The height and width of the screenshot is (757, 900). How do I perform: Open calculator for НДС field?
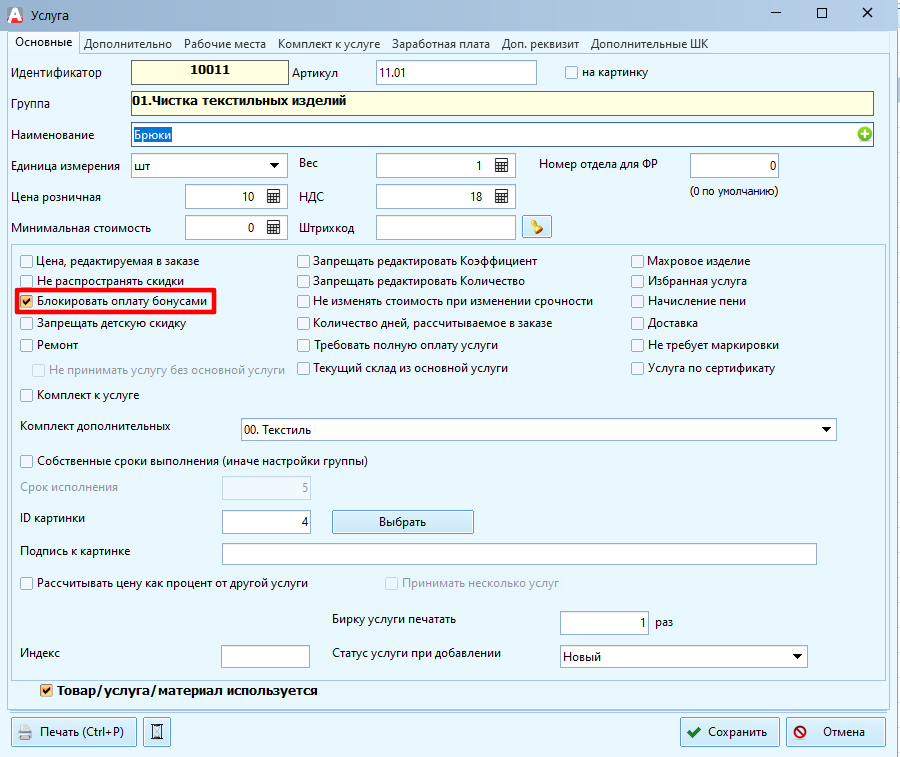click(x=502, y=197)
